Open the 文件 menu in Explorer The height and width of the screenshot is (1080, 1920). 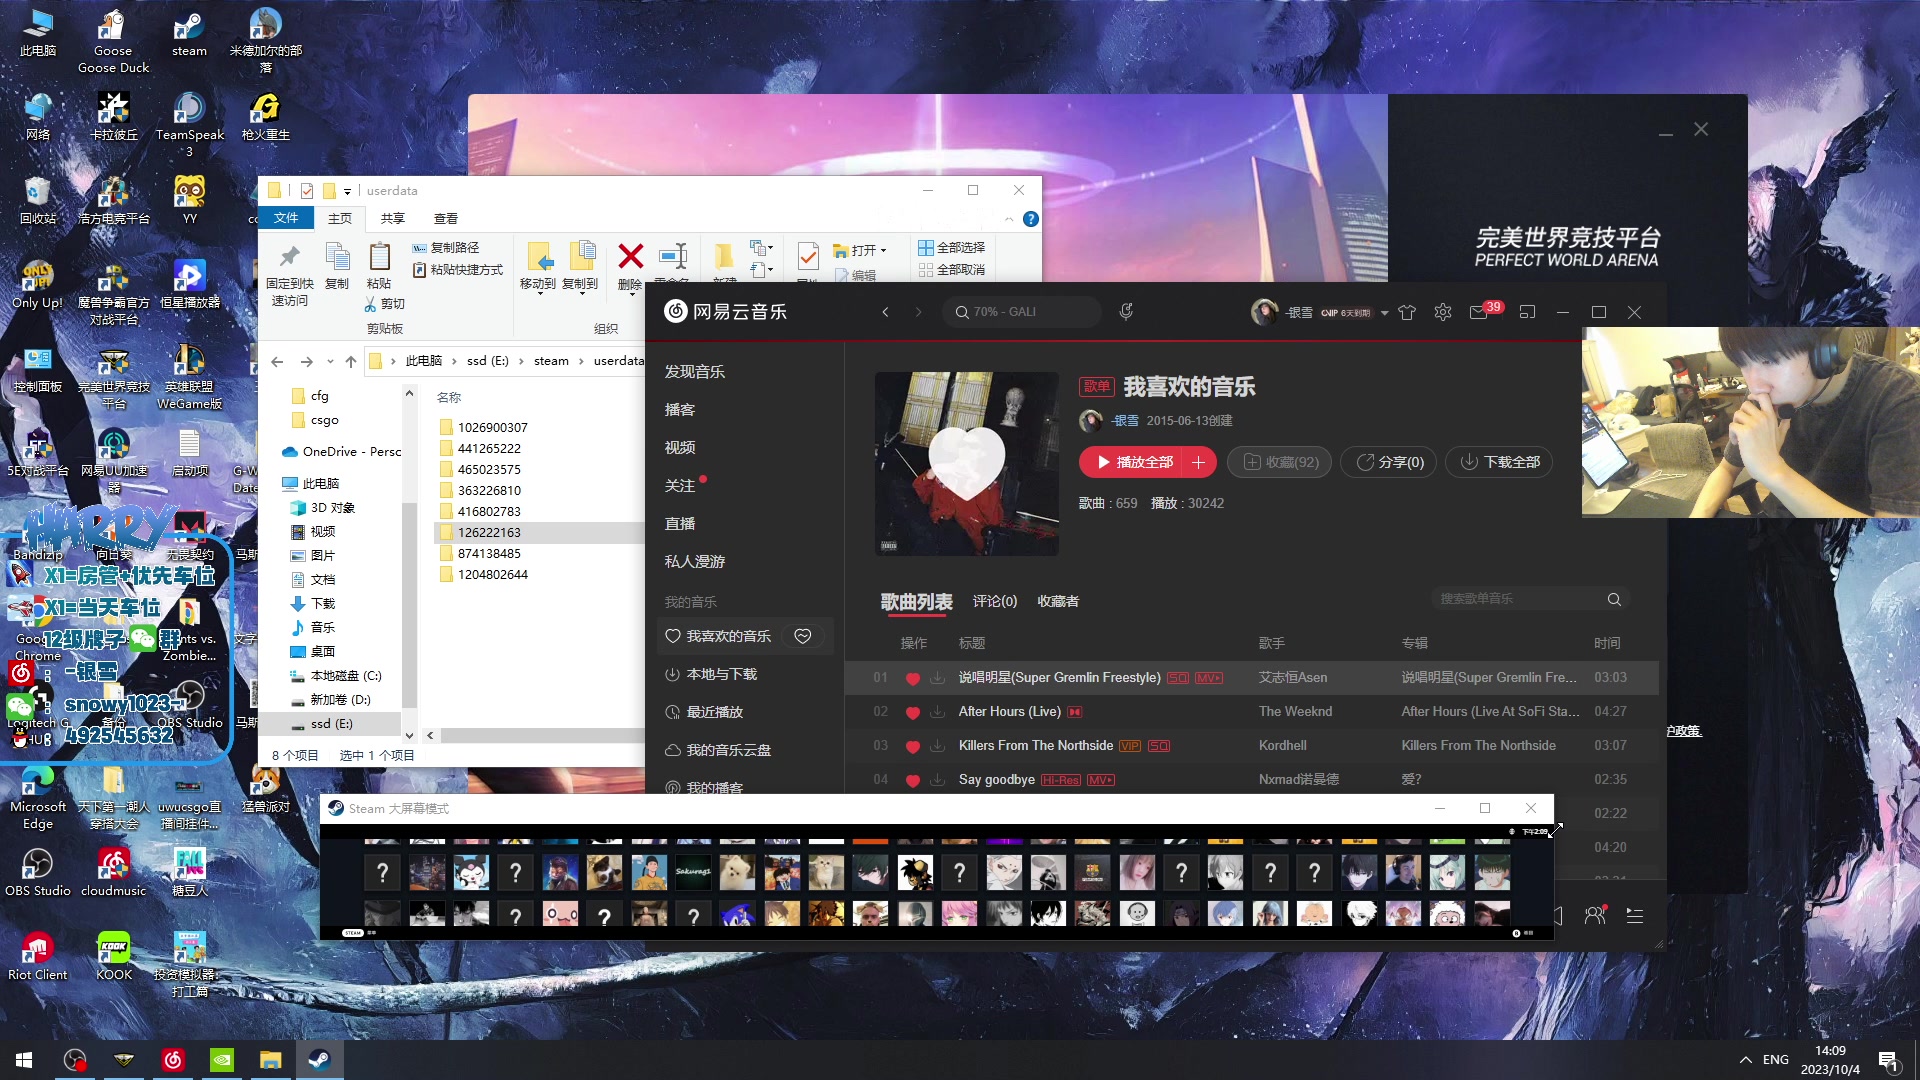(286, 218)
